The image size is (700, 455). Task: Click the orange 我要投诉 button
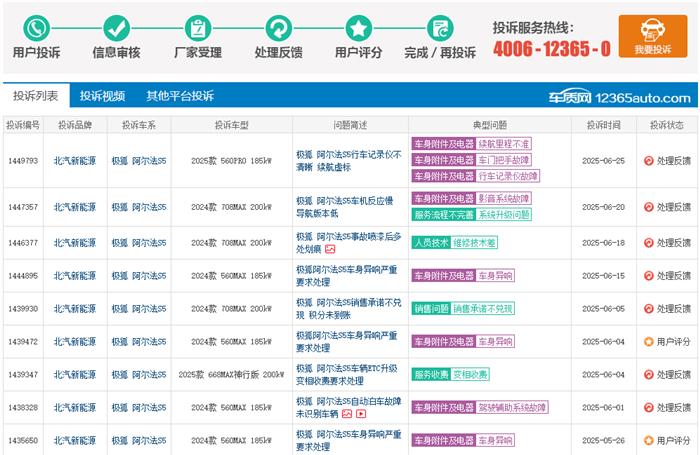(x=653, y=36)
